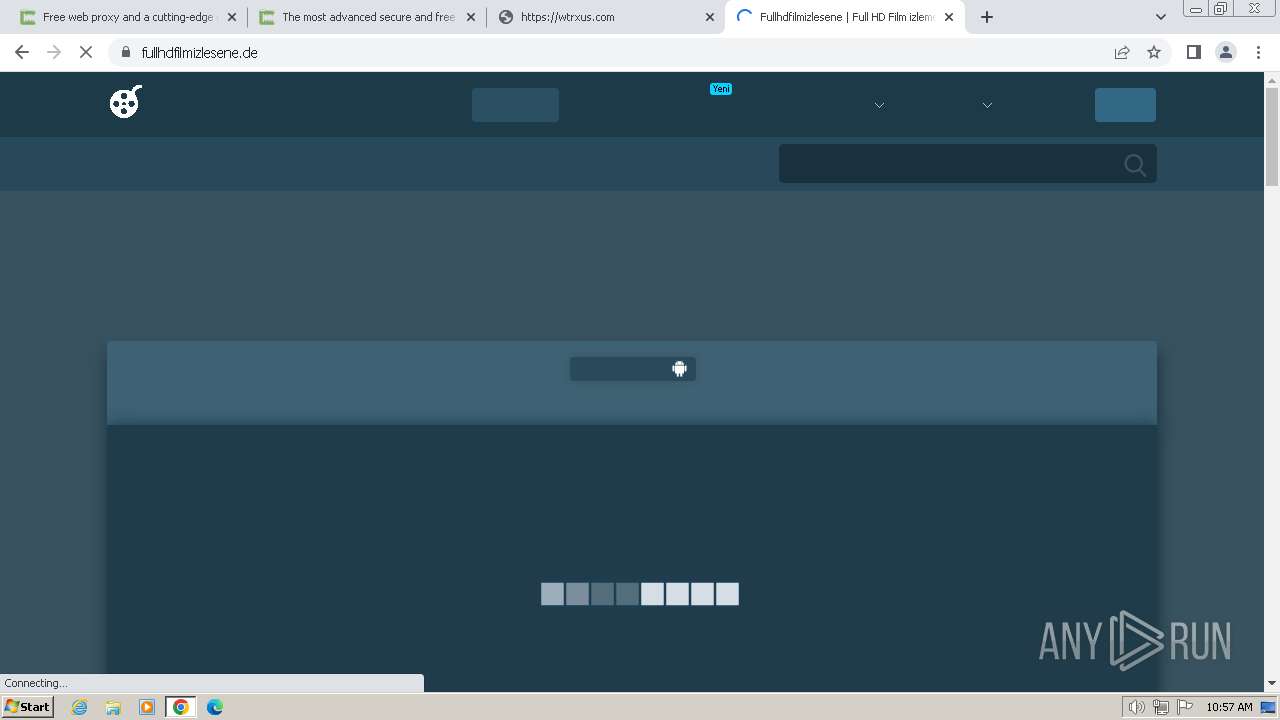
Task: Open the browser side panel
Action: [1193, 52]
